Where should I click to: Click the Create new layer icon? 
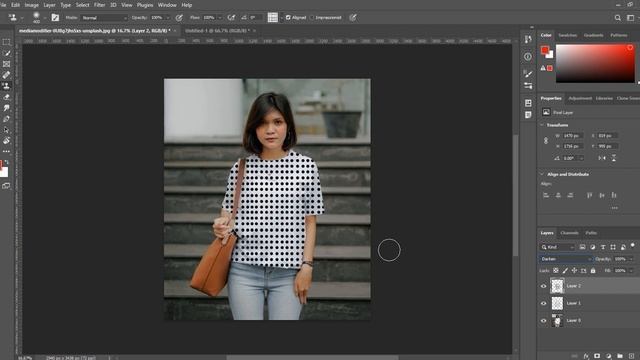click(631, 356)
